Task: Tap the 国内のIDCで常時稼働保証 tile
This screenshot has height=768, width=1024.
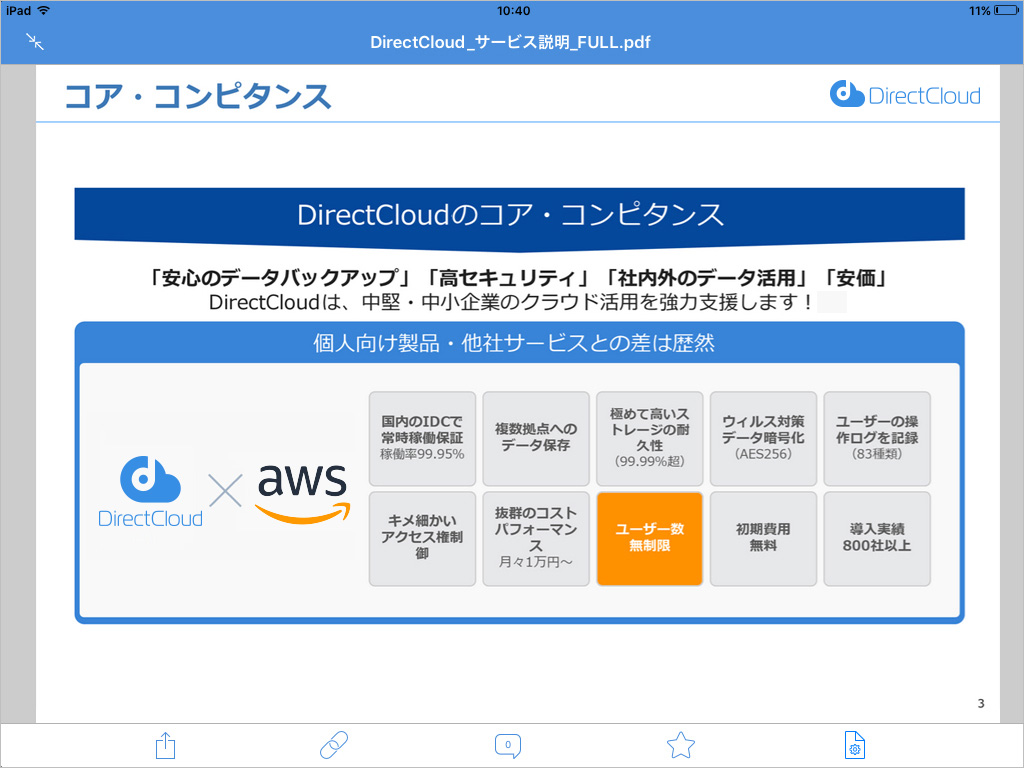Action: point(423,438)
